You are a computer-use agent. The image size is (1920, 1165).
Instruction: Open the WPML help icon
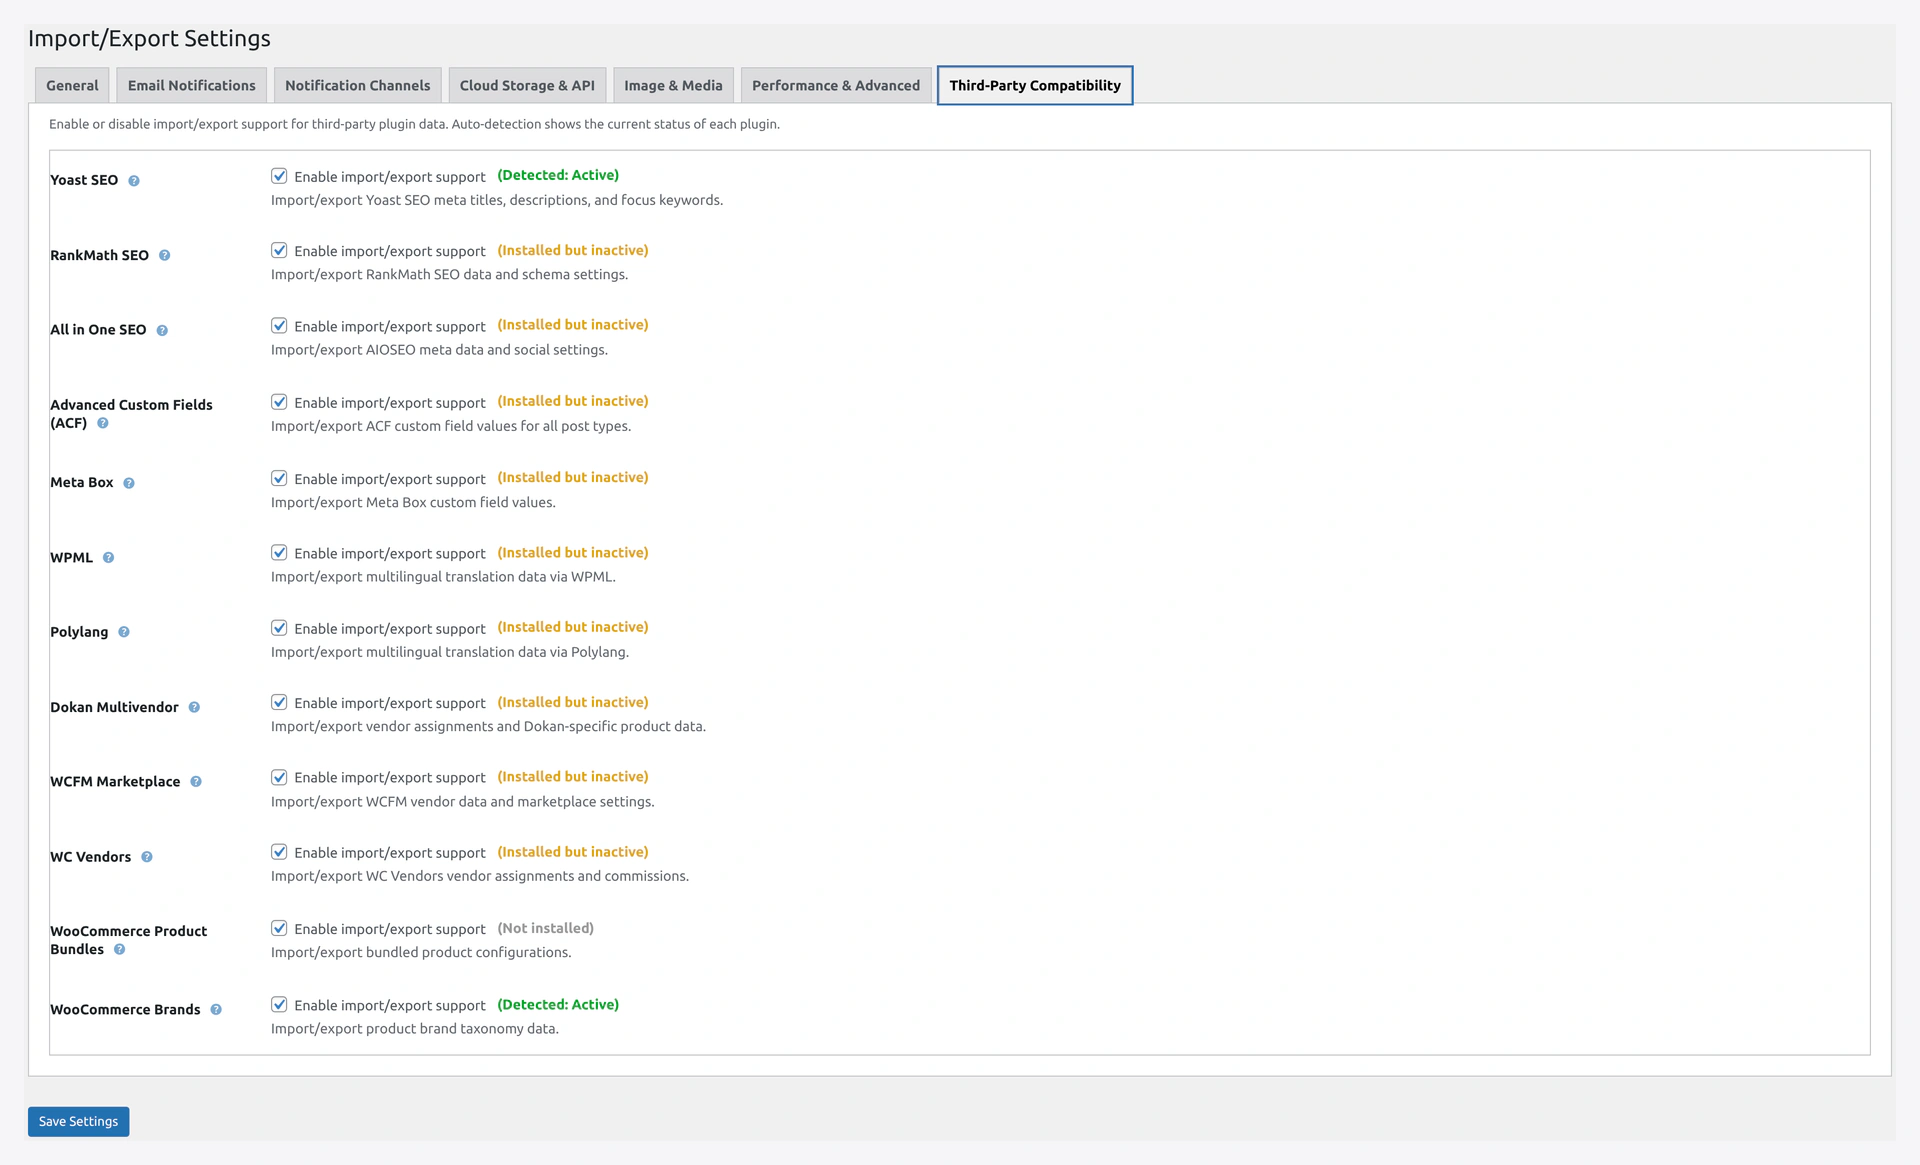tap(109, 558)
